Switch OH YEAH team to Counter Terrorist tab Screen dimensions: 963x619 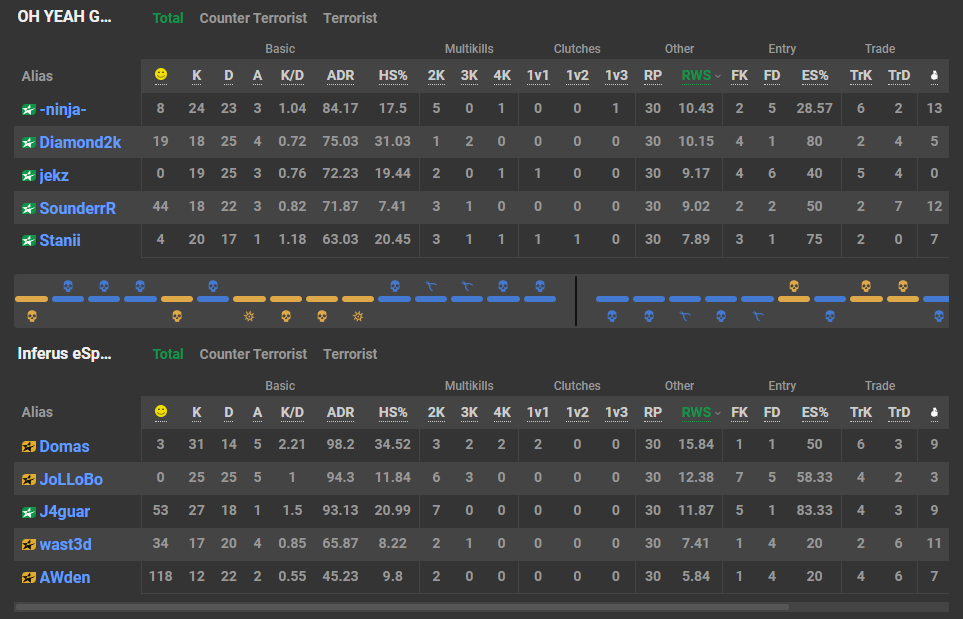click(x=253, y=18)
